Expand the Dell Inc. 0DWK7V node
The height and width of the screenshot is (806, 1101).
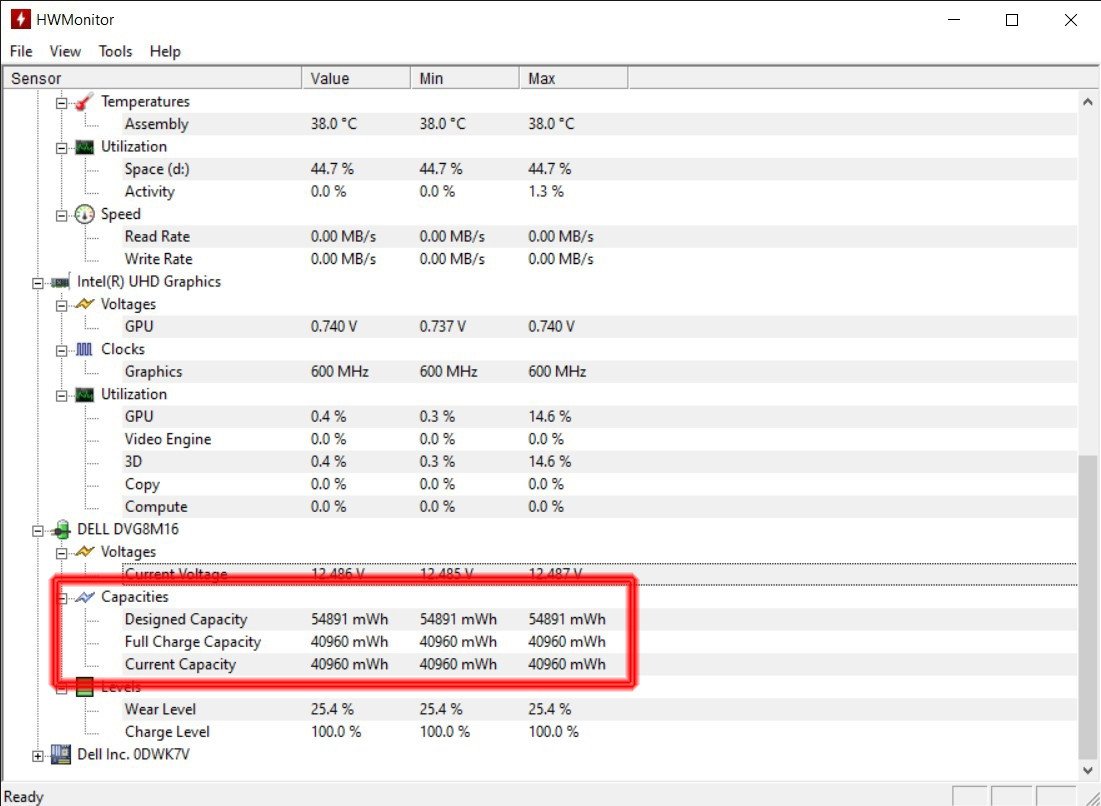(x=37, y=754)
